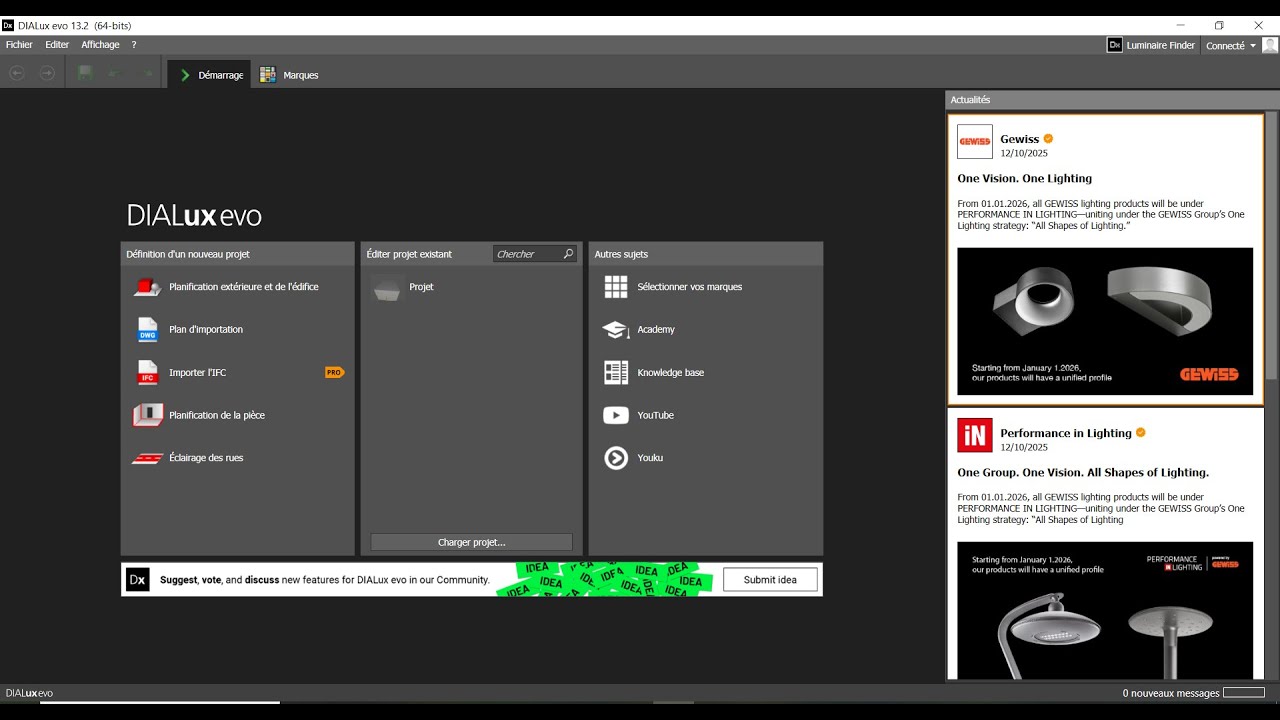This screenshot has height=720, width=1280.
Task: Click the redo arrow icon in toolbar
Action: point(148,73)
